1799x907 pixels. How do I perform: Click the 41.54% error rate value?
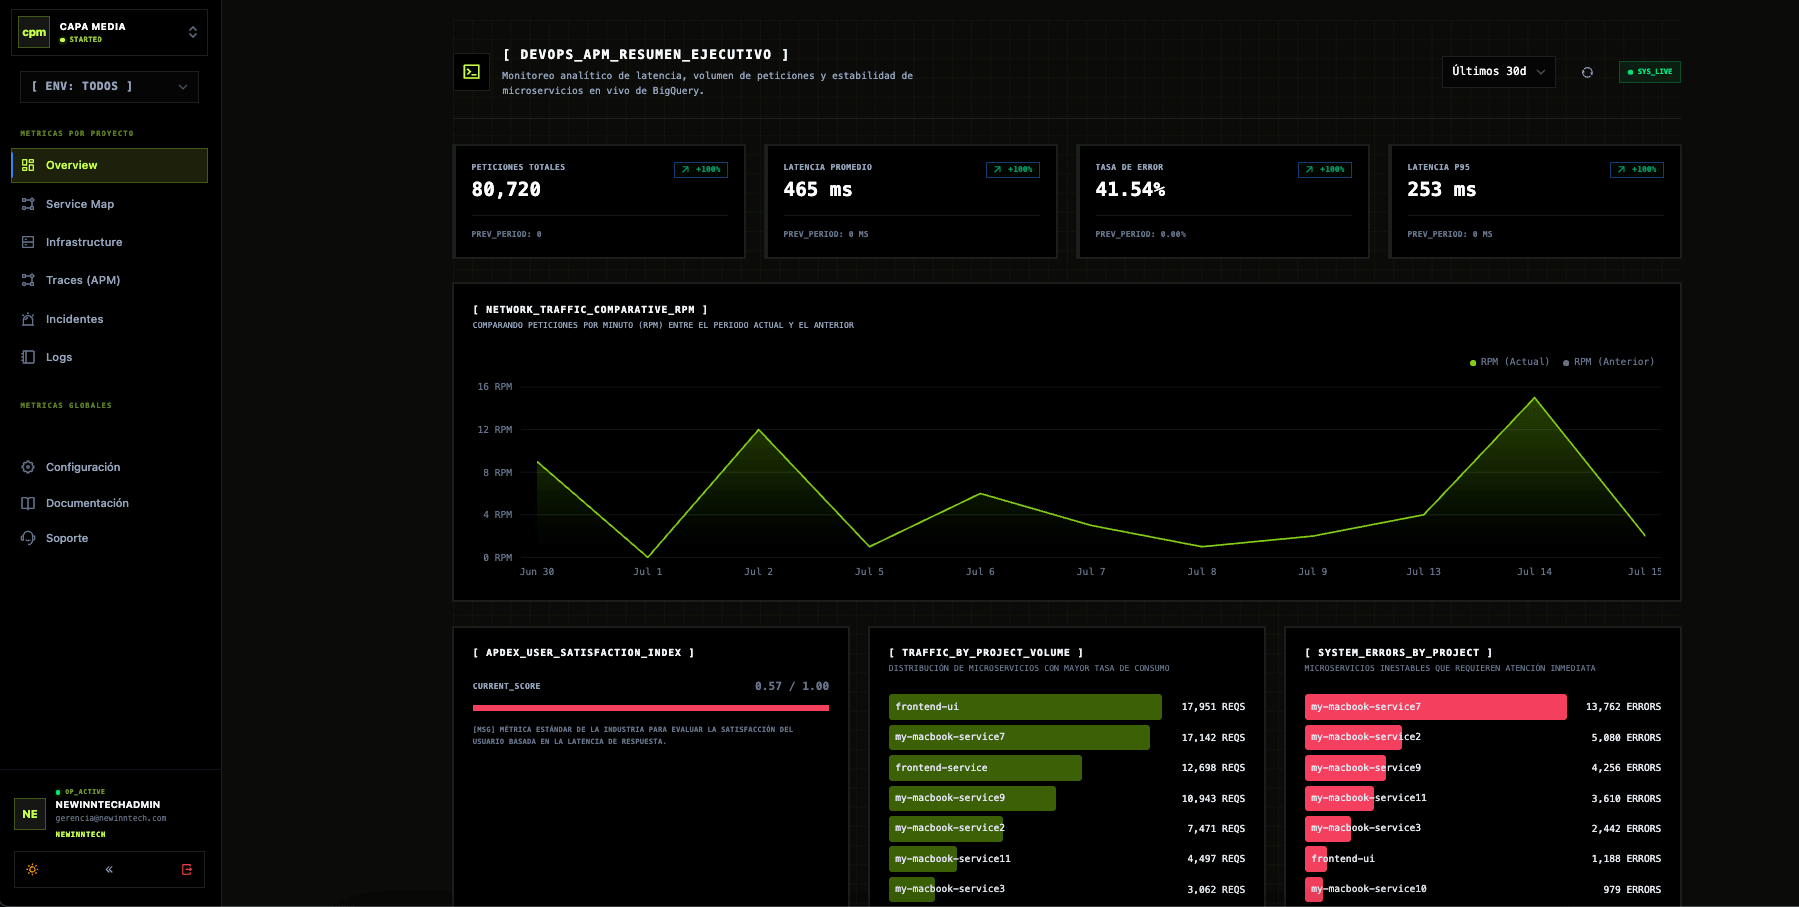pyautogui.click(x=1130, y=190)
